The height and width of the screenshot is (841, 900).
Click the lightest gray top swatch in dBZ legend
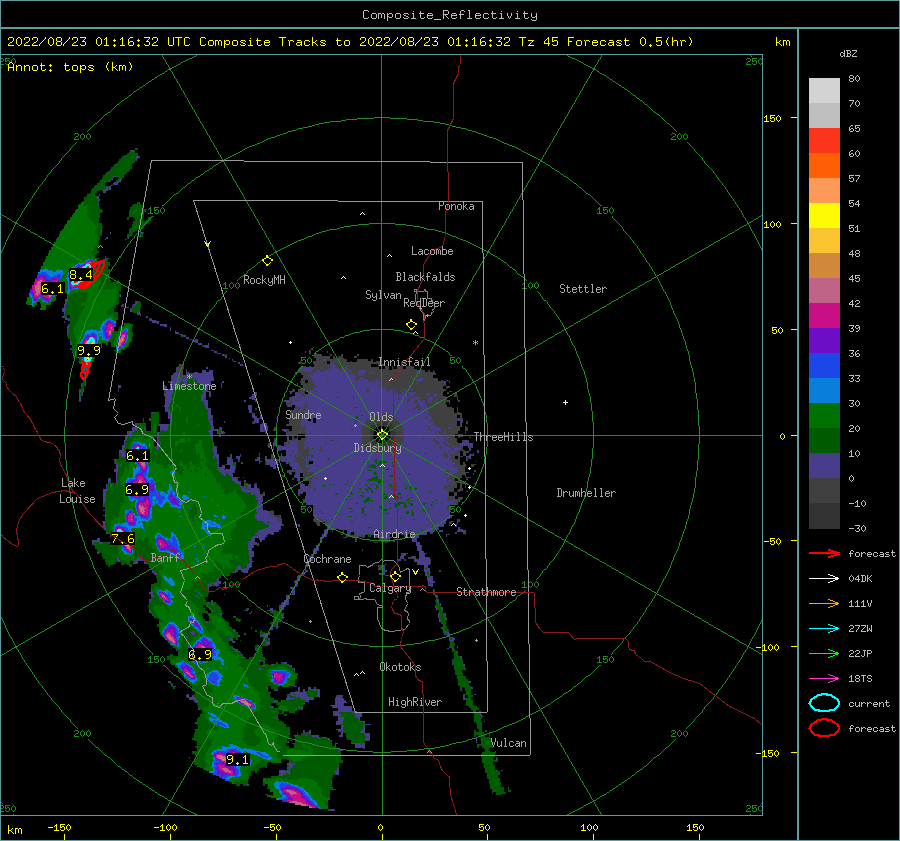pos(824,91)
